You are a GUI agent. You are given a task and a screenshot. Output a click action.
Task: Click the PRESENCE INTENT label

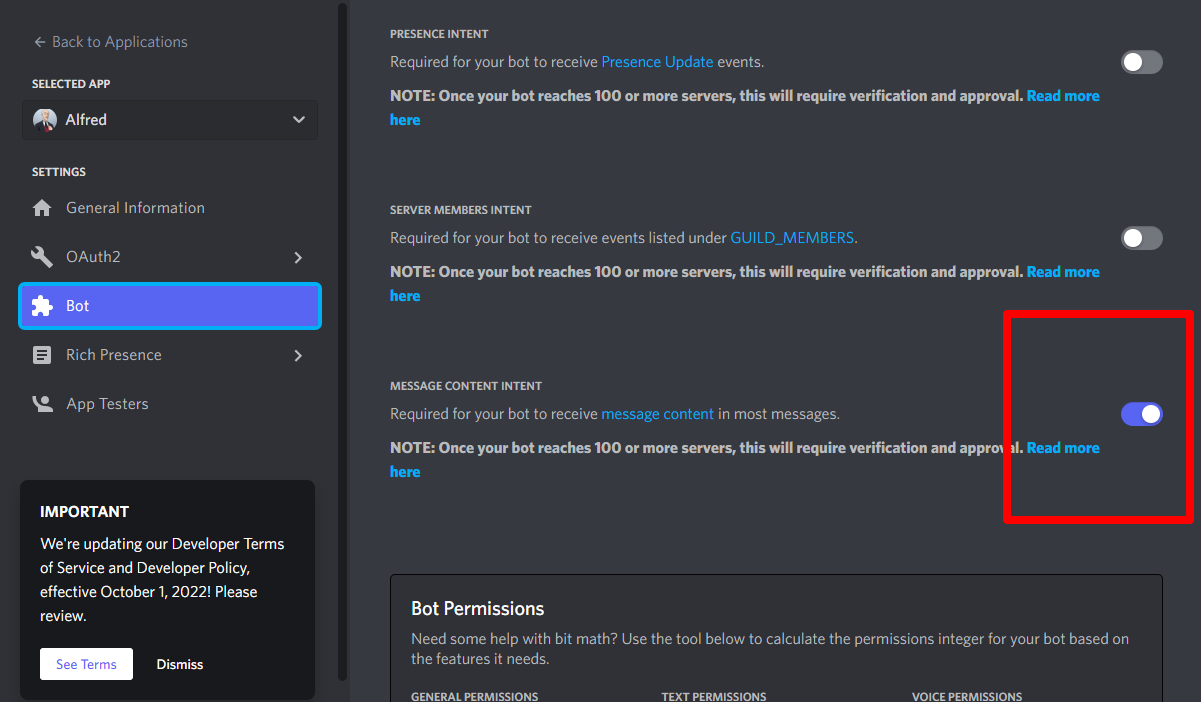439,34
